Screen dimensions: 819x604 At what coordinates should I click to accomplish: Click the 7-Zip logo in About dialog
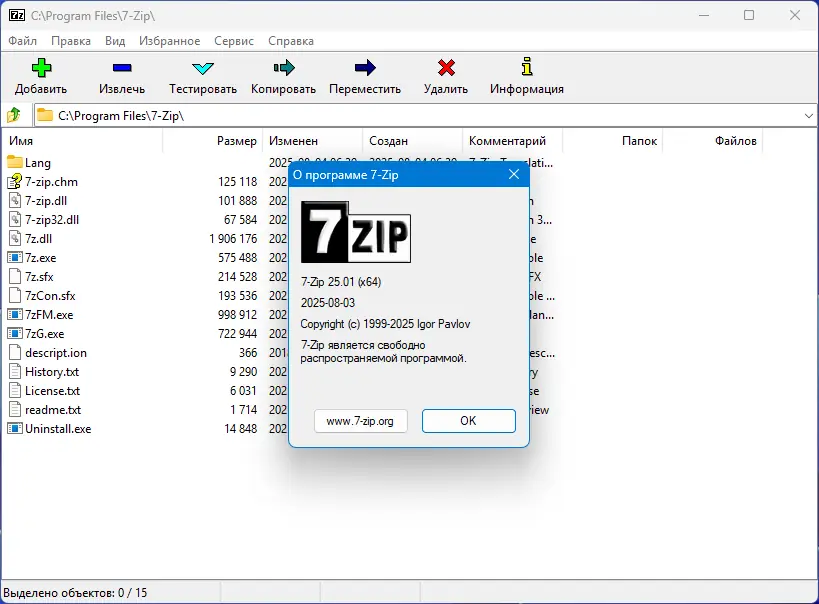point(356,231)
